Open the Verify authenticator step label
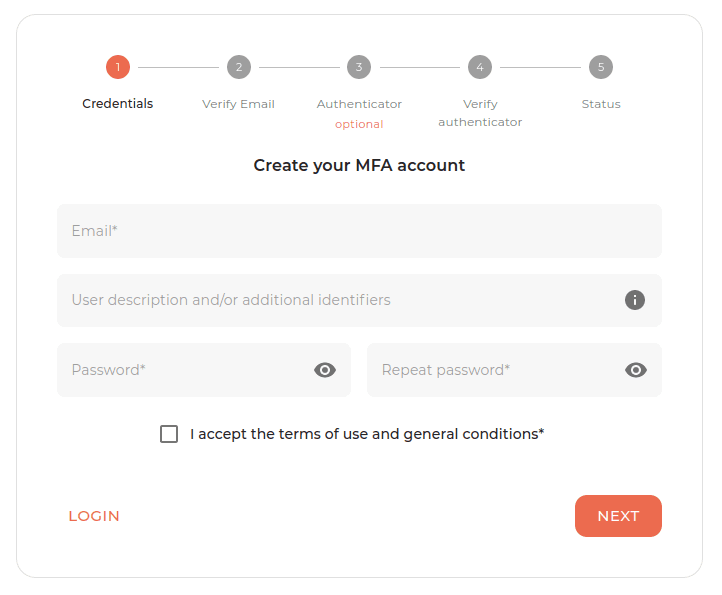This screenshot has width=722, height=595. click(x=480, y=113)
